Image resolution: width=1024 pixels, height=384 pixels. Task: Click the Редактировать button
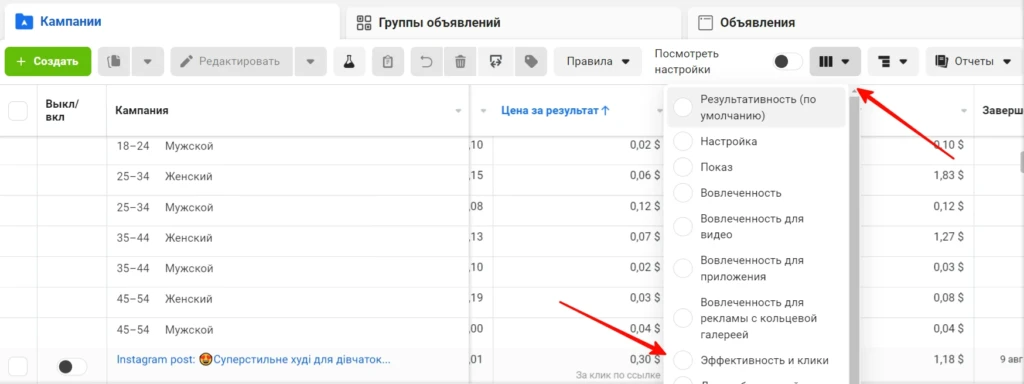pos(231,61)
